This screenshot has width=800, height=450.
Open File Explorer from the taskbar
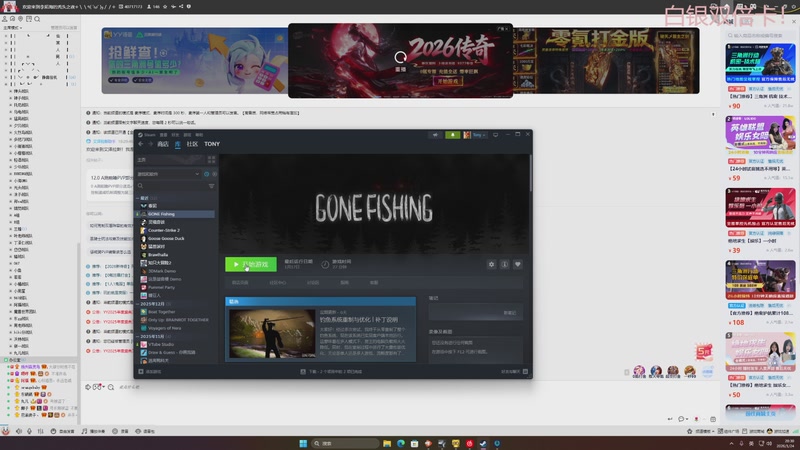[387, 443]
